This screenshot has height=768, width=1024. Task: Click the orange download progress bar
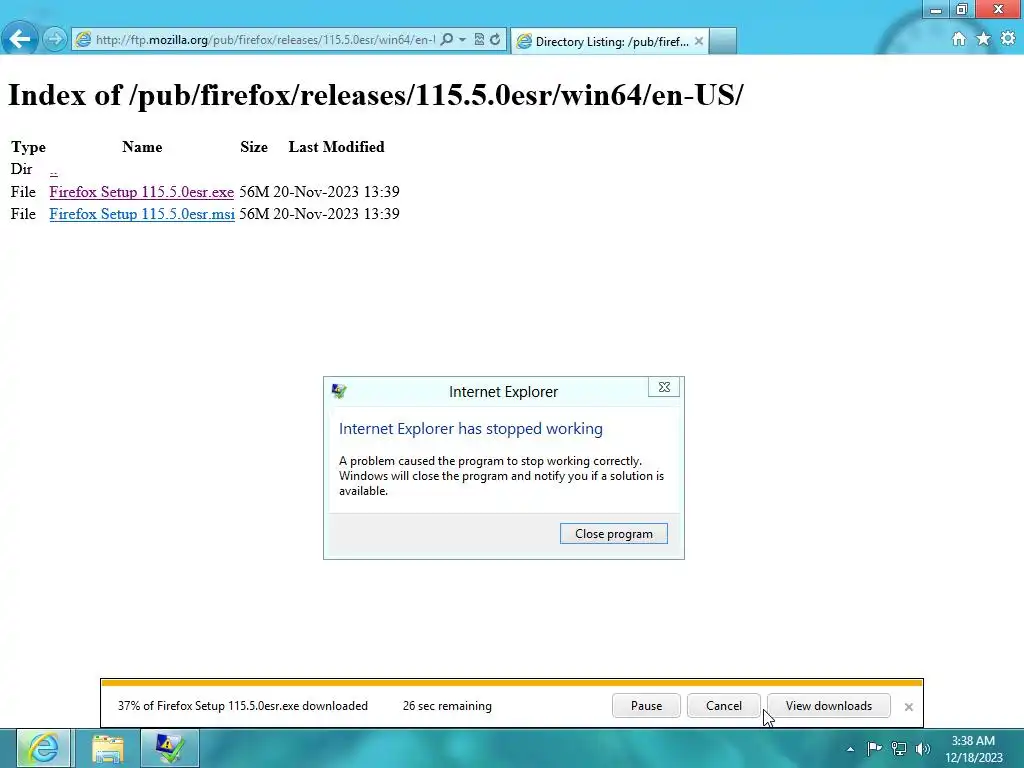(x=512, y=683)
